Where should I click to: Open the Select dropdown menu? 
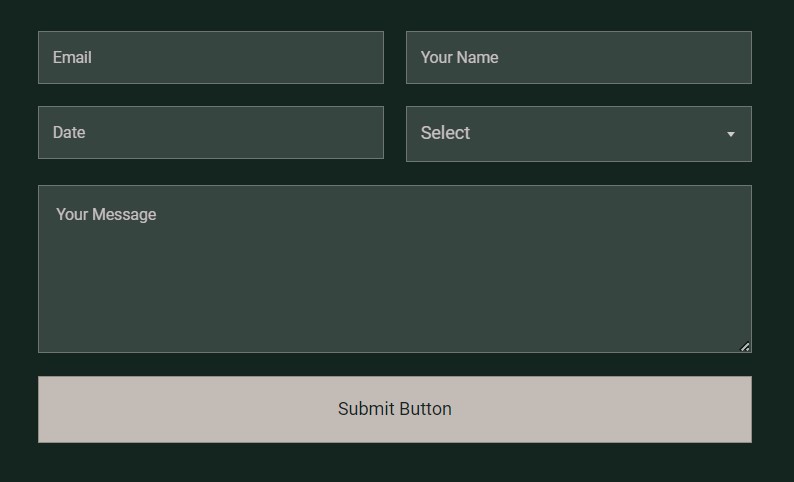coord(578,134)
